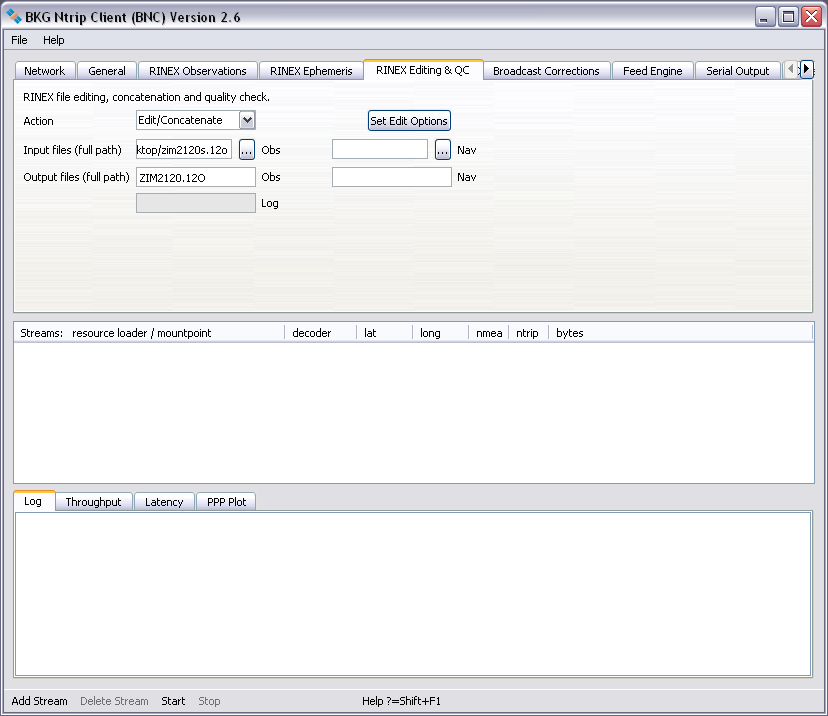Viewport: 828px width, 716px height.
Task: Open the Help menu
Action: [x=53, y=40]
